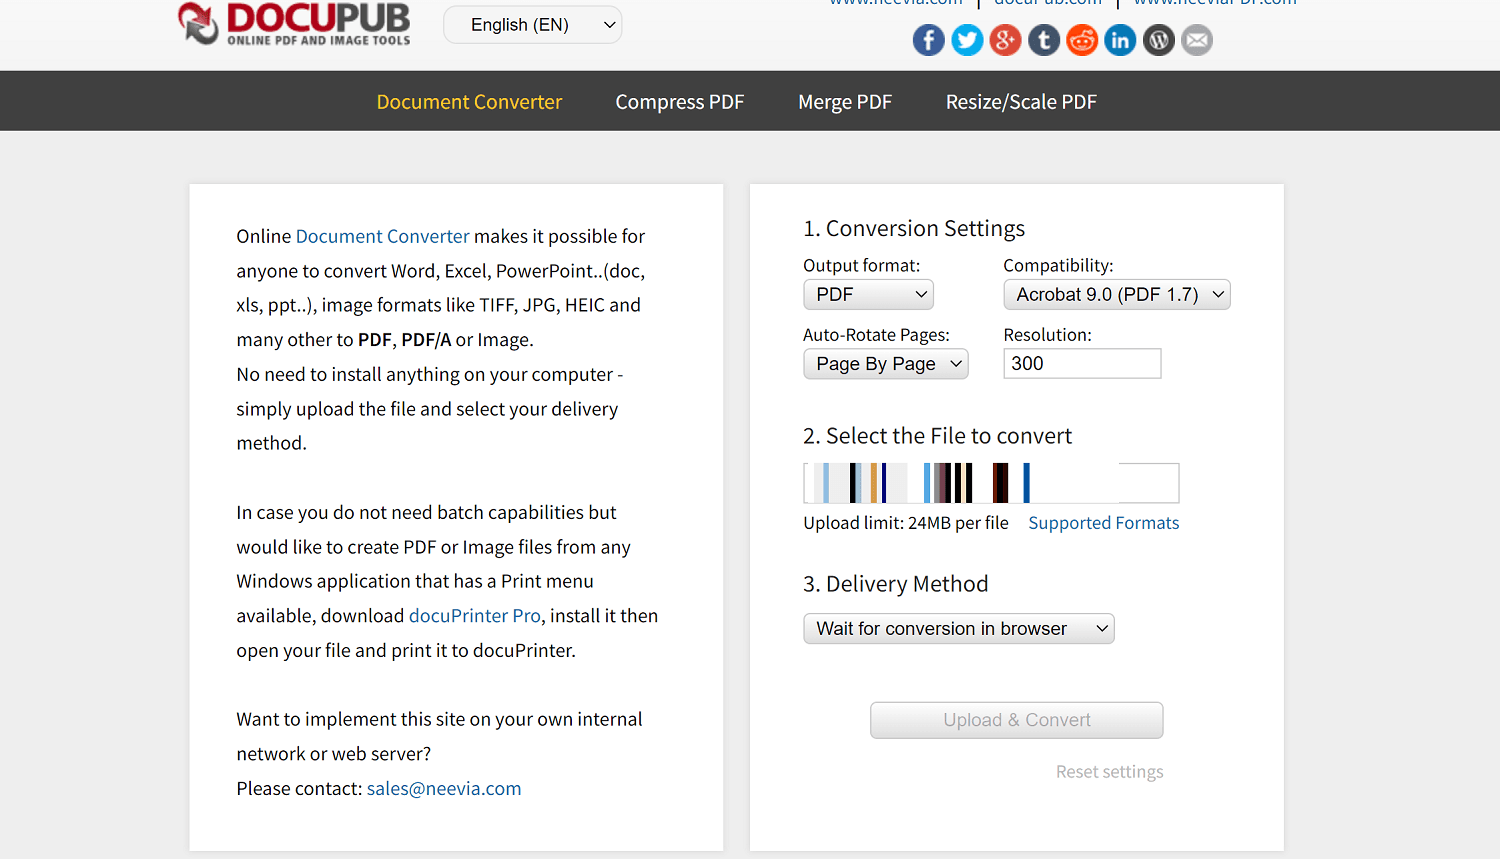Open the English (EN) language dropdown
This screenshot has width=1500, height=859.
pos(532,25)
